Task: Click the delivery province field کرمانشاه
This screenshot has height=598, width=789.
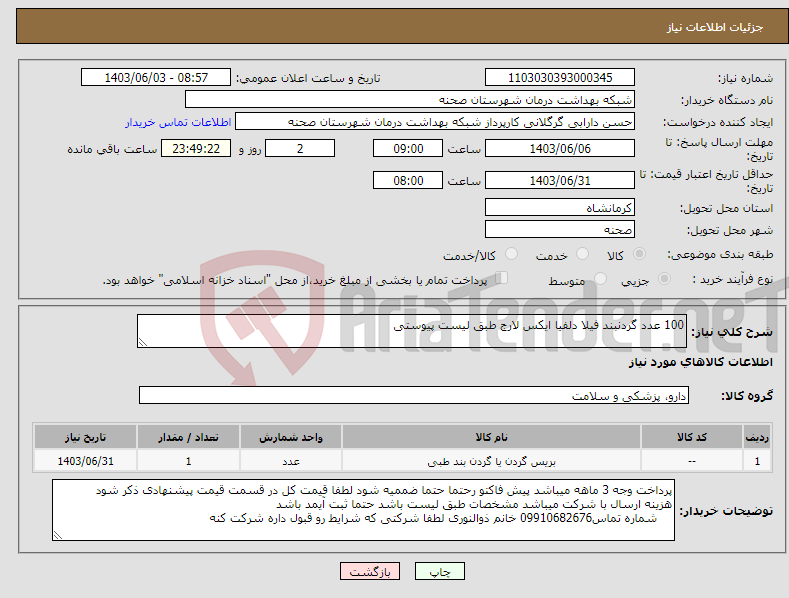Action: (560, 207)
